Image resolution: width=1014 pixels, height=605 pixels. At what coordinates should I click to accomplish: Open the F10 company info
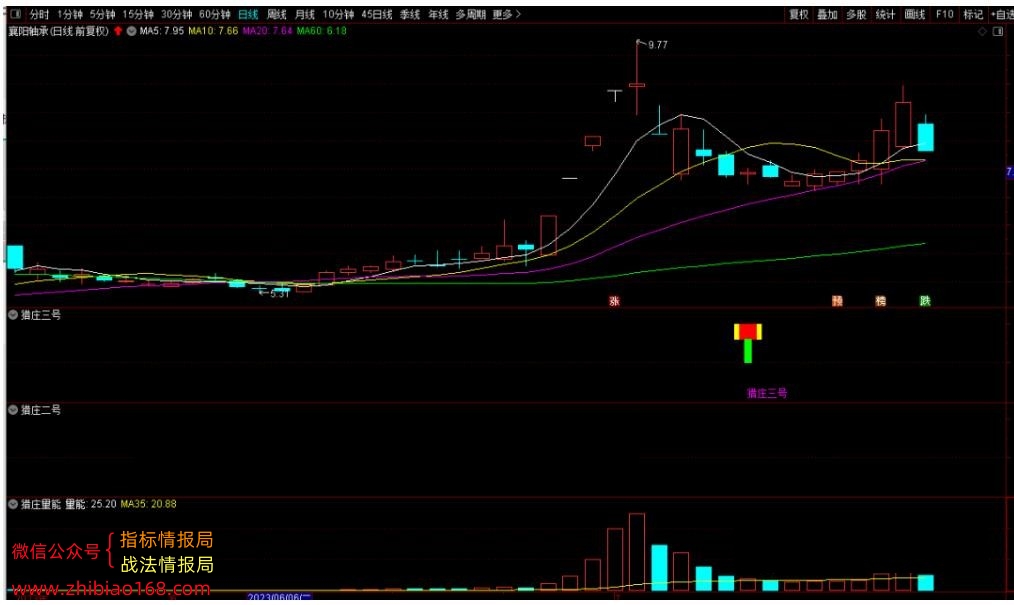(945, 14)
